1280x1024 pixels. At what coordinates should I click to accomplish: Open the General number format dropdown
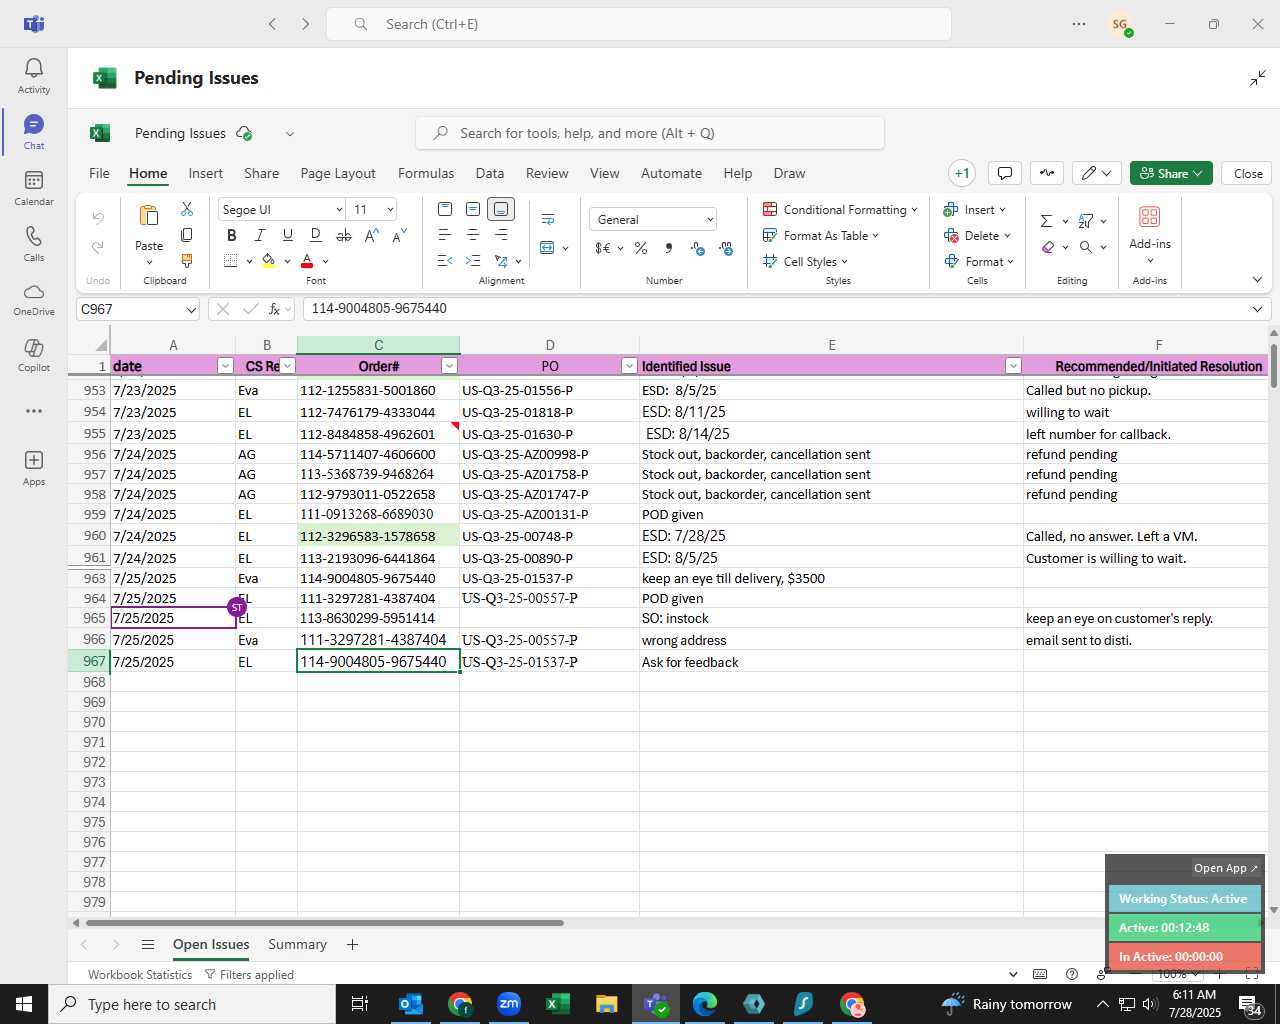[x=710, y=219]
